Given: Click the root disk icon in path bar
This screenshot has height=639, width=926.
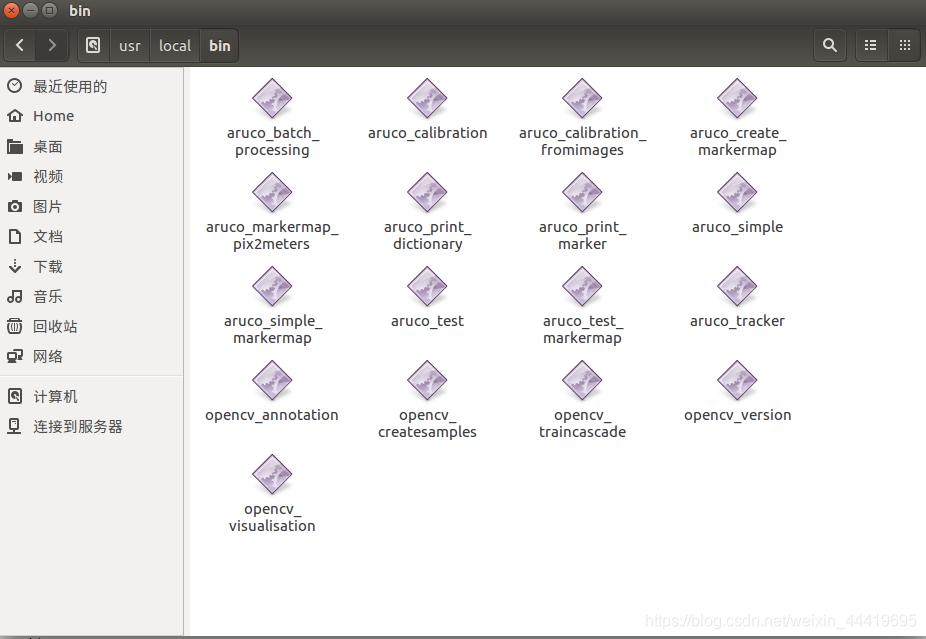Looking at the screenshot, I should [x=93, y=45].
